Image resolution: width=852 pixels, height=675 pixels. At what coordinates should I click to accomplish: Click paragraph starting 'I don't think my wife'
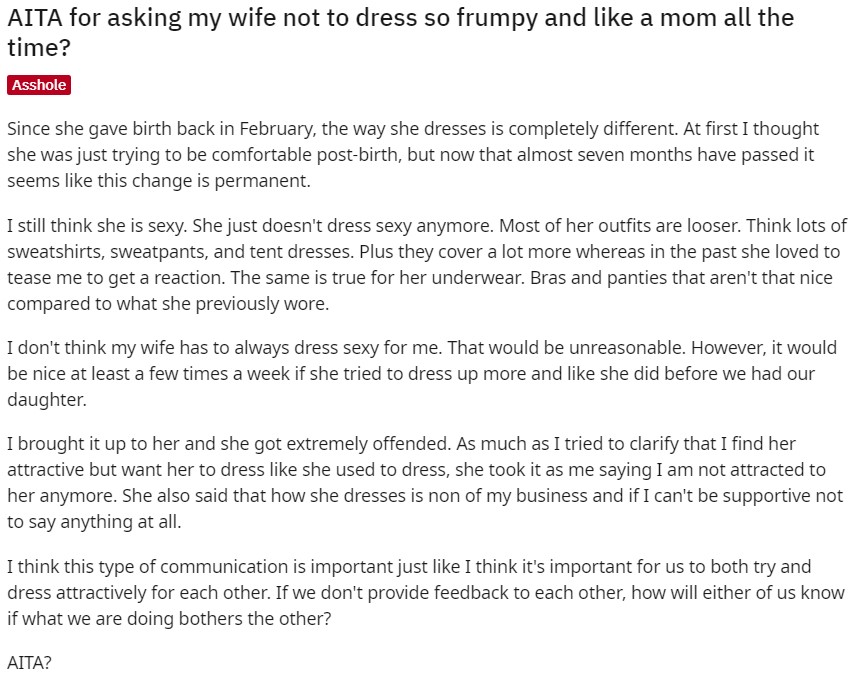coord(422,373)
